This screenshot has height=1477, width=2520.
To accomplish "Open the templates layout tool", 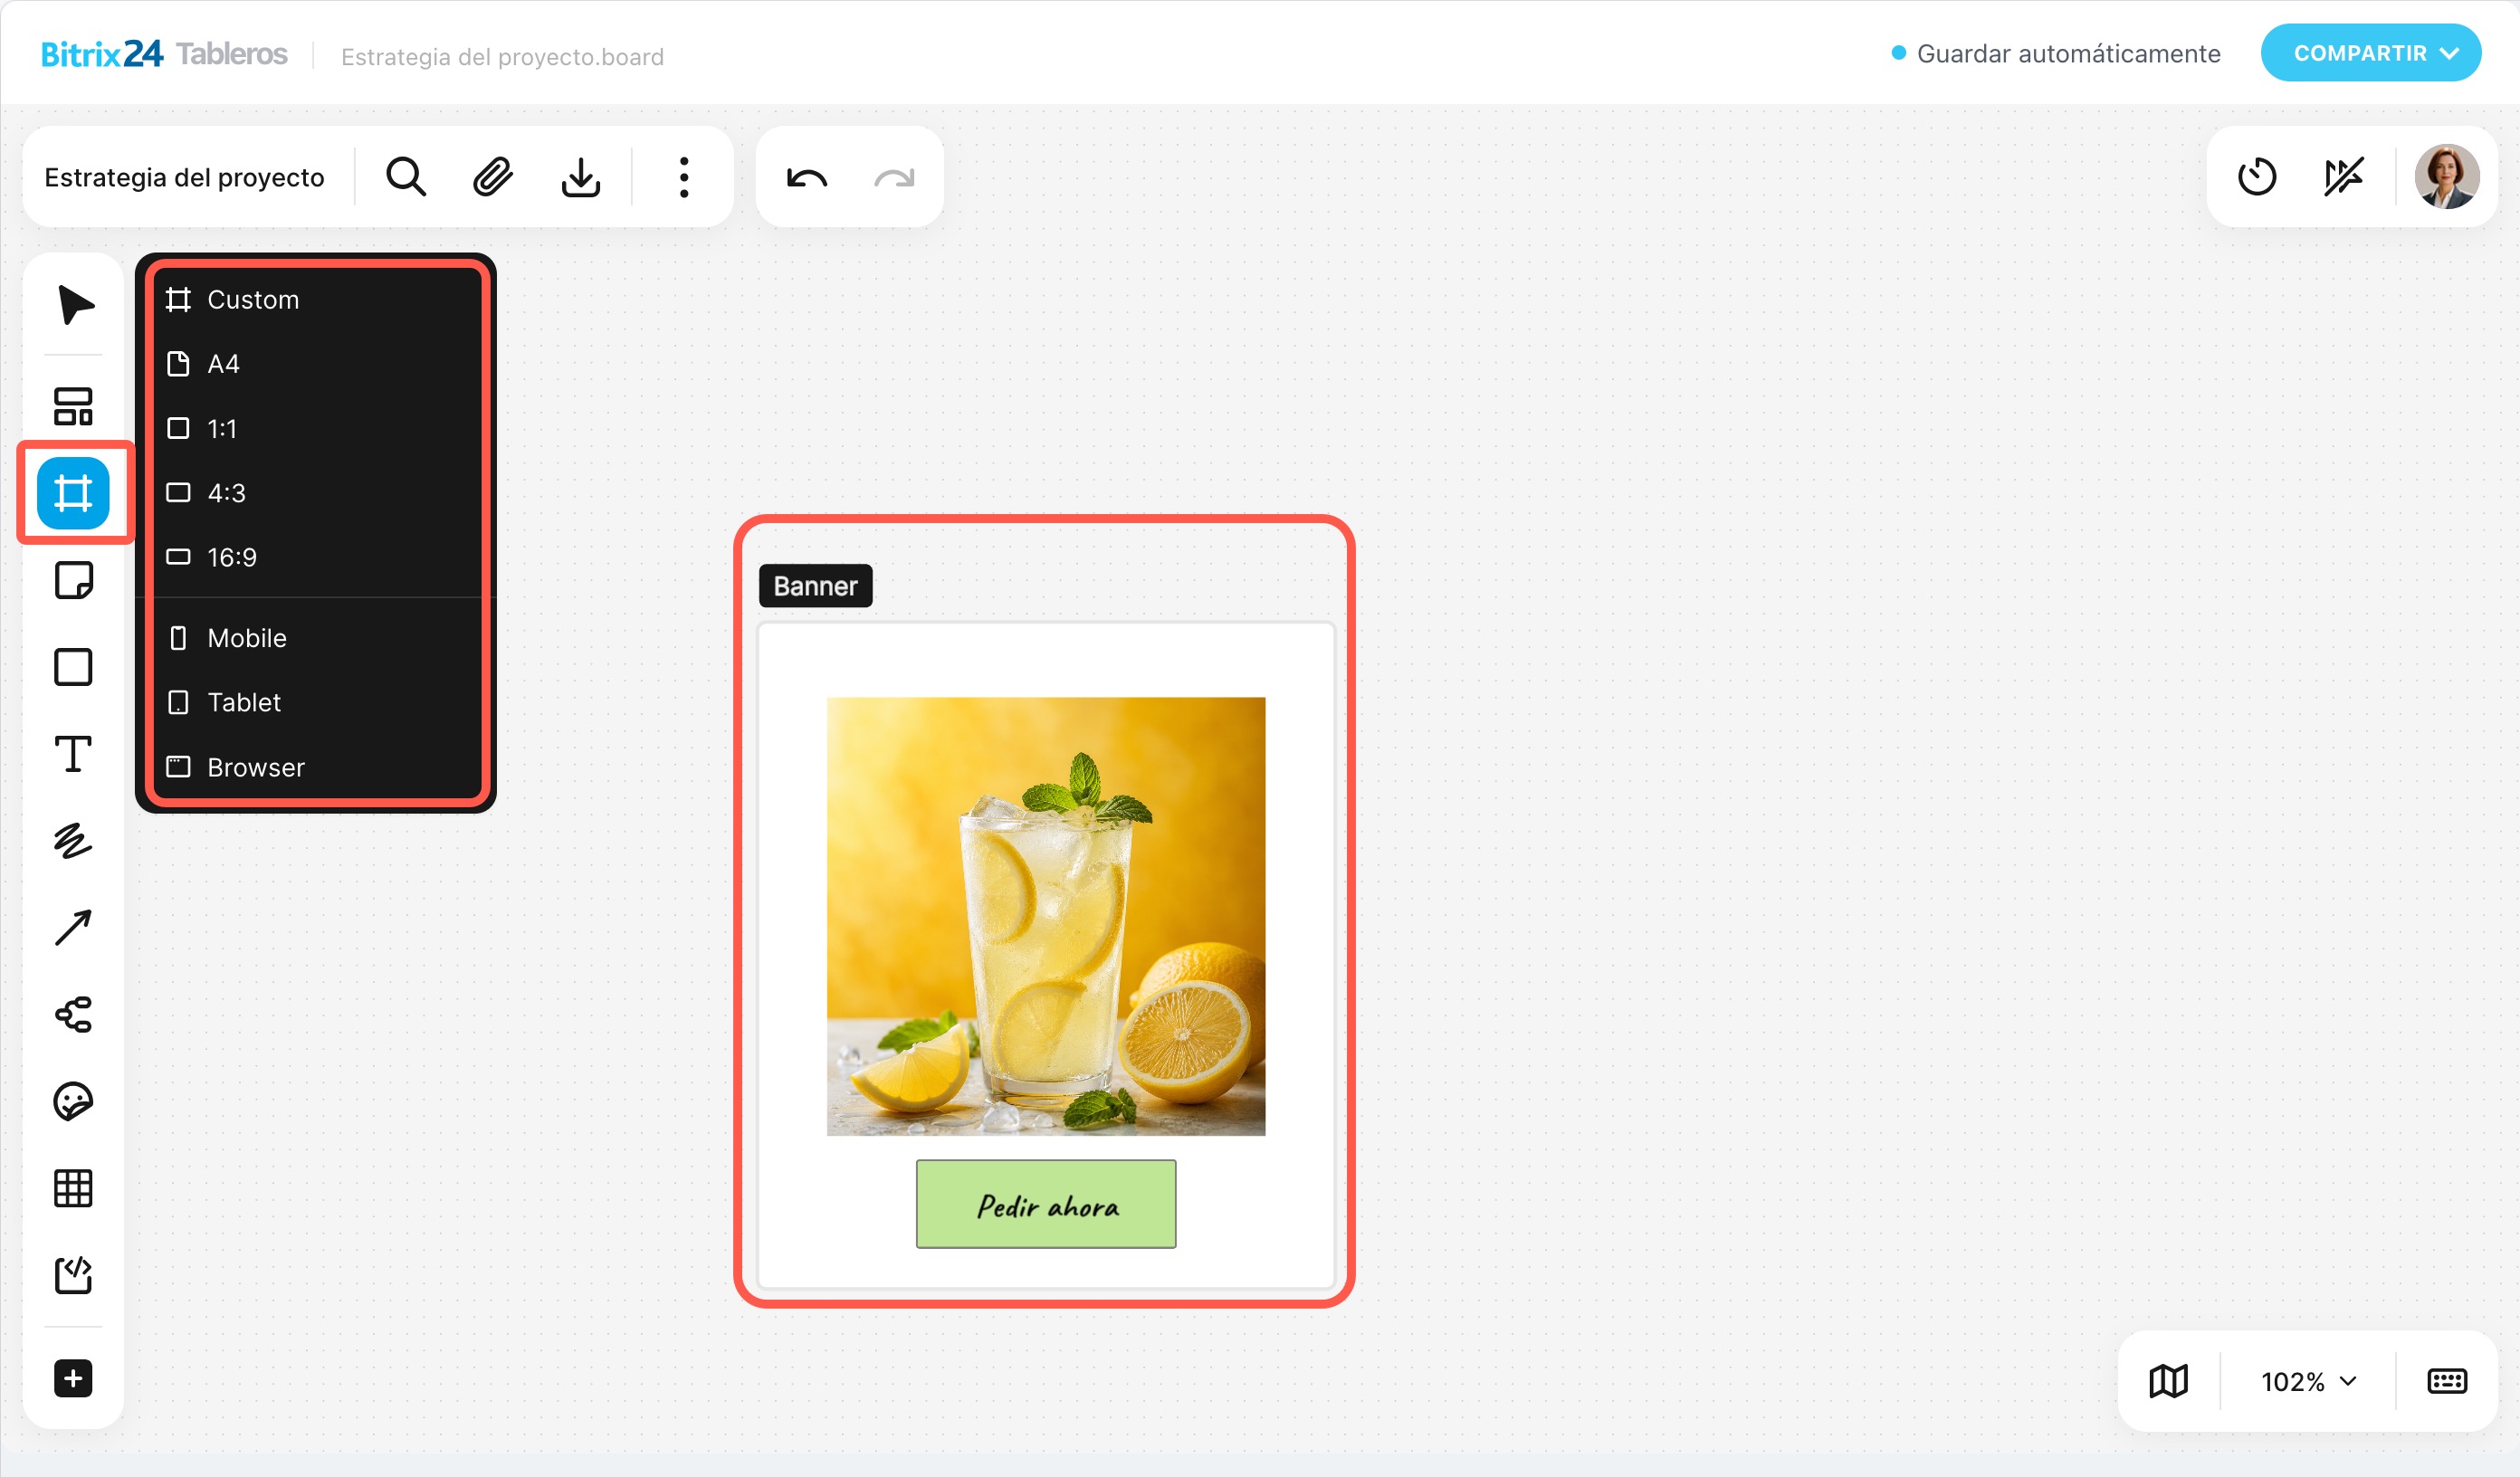I will pos(73,406).
